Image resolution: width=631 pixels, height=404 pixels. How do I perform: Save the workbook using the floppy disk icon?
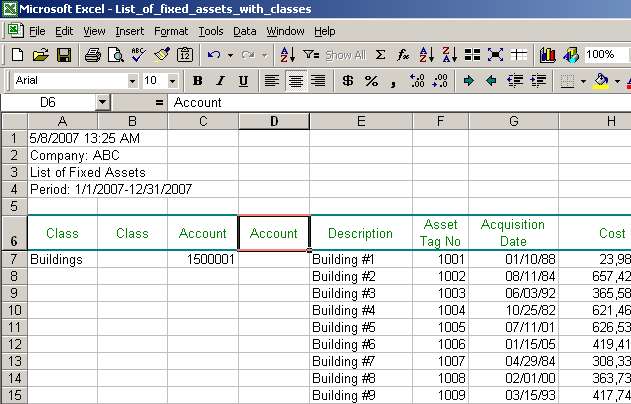[x=64, y=55]
